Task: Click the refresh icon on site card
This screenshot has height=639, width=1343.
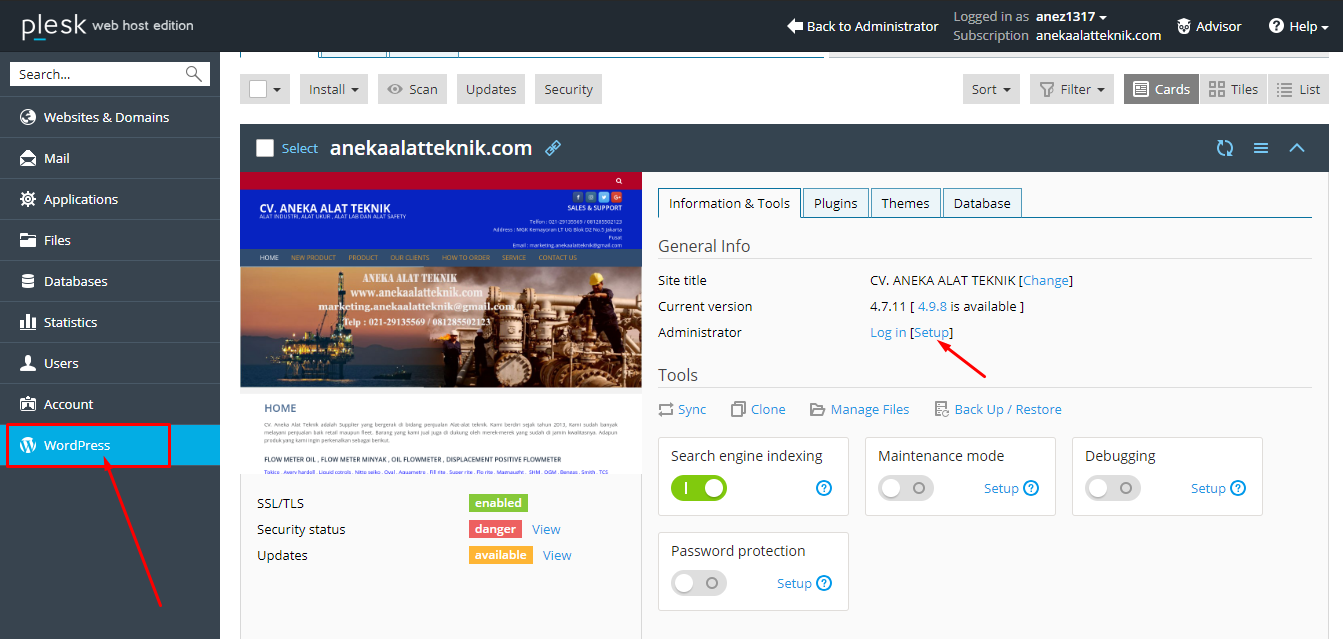Action: click(1225, 148)
